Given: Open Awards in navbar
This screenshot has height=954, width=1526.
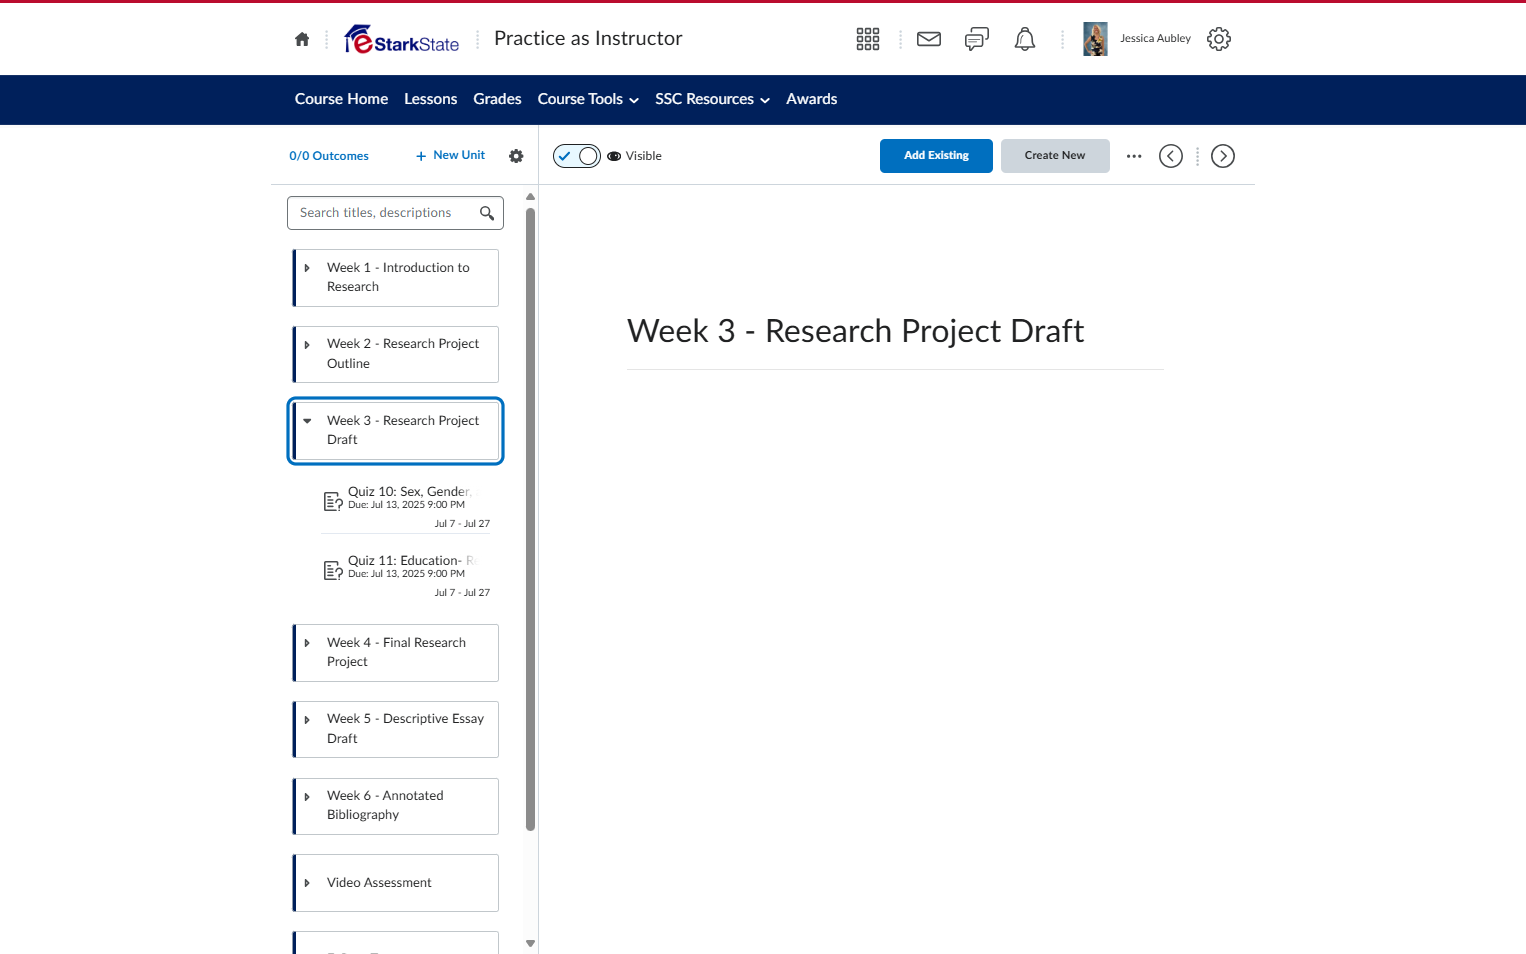Looking at the screenshot, I should [811, 99].
